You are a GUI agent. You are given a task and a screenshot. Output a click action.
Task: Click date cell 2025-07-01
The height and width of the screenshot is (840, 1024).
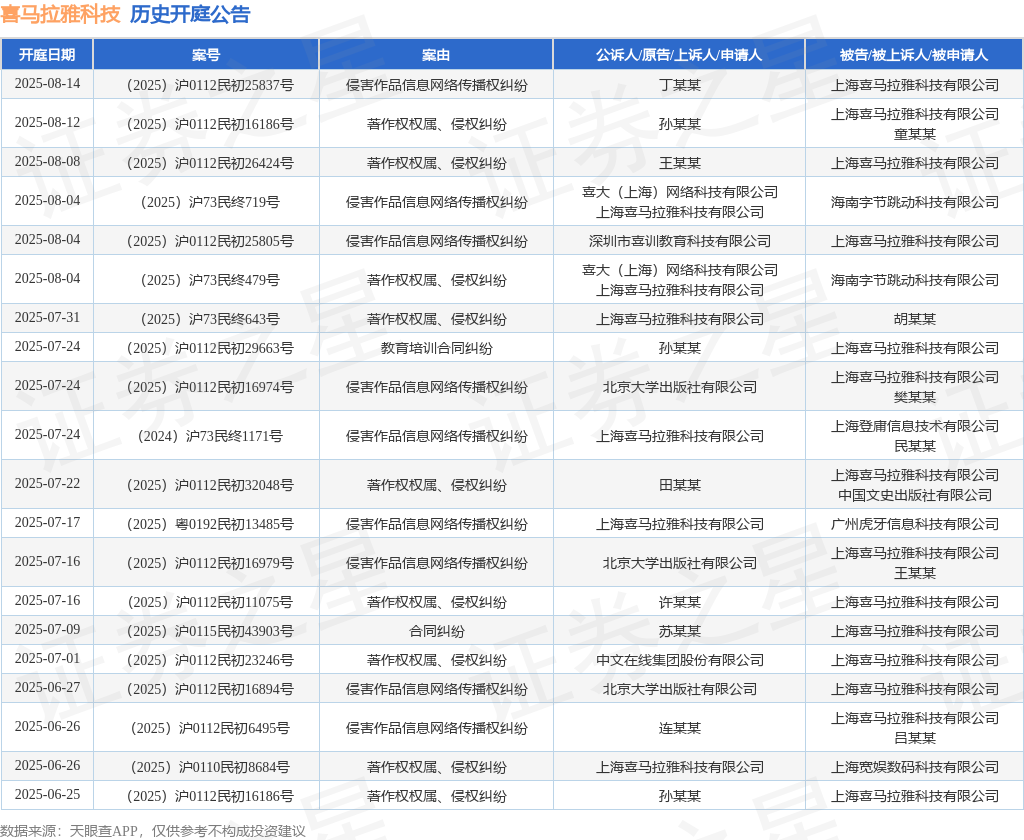click(x=47, y=658)
